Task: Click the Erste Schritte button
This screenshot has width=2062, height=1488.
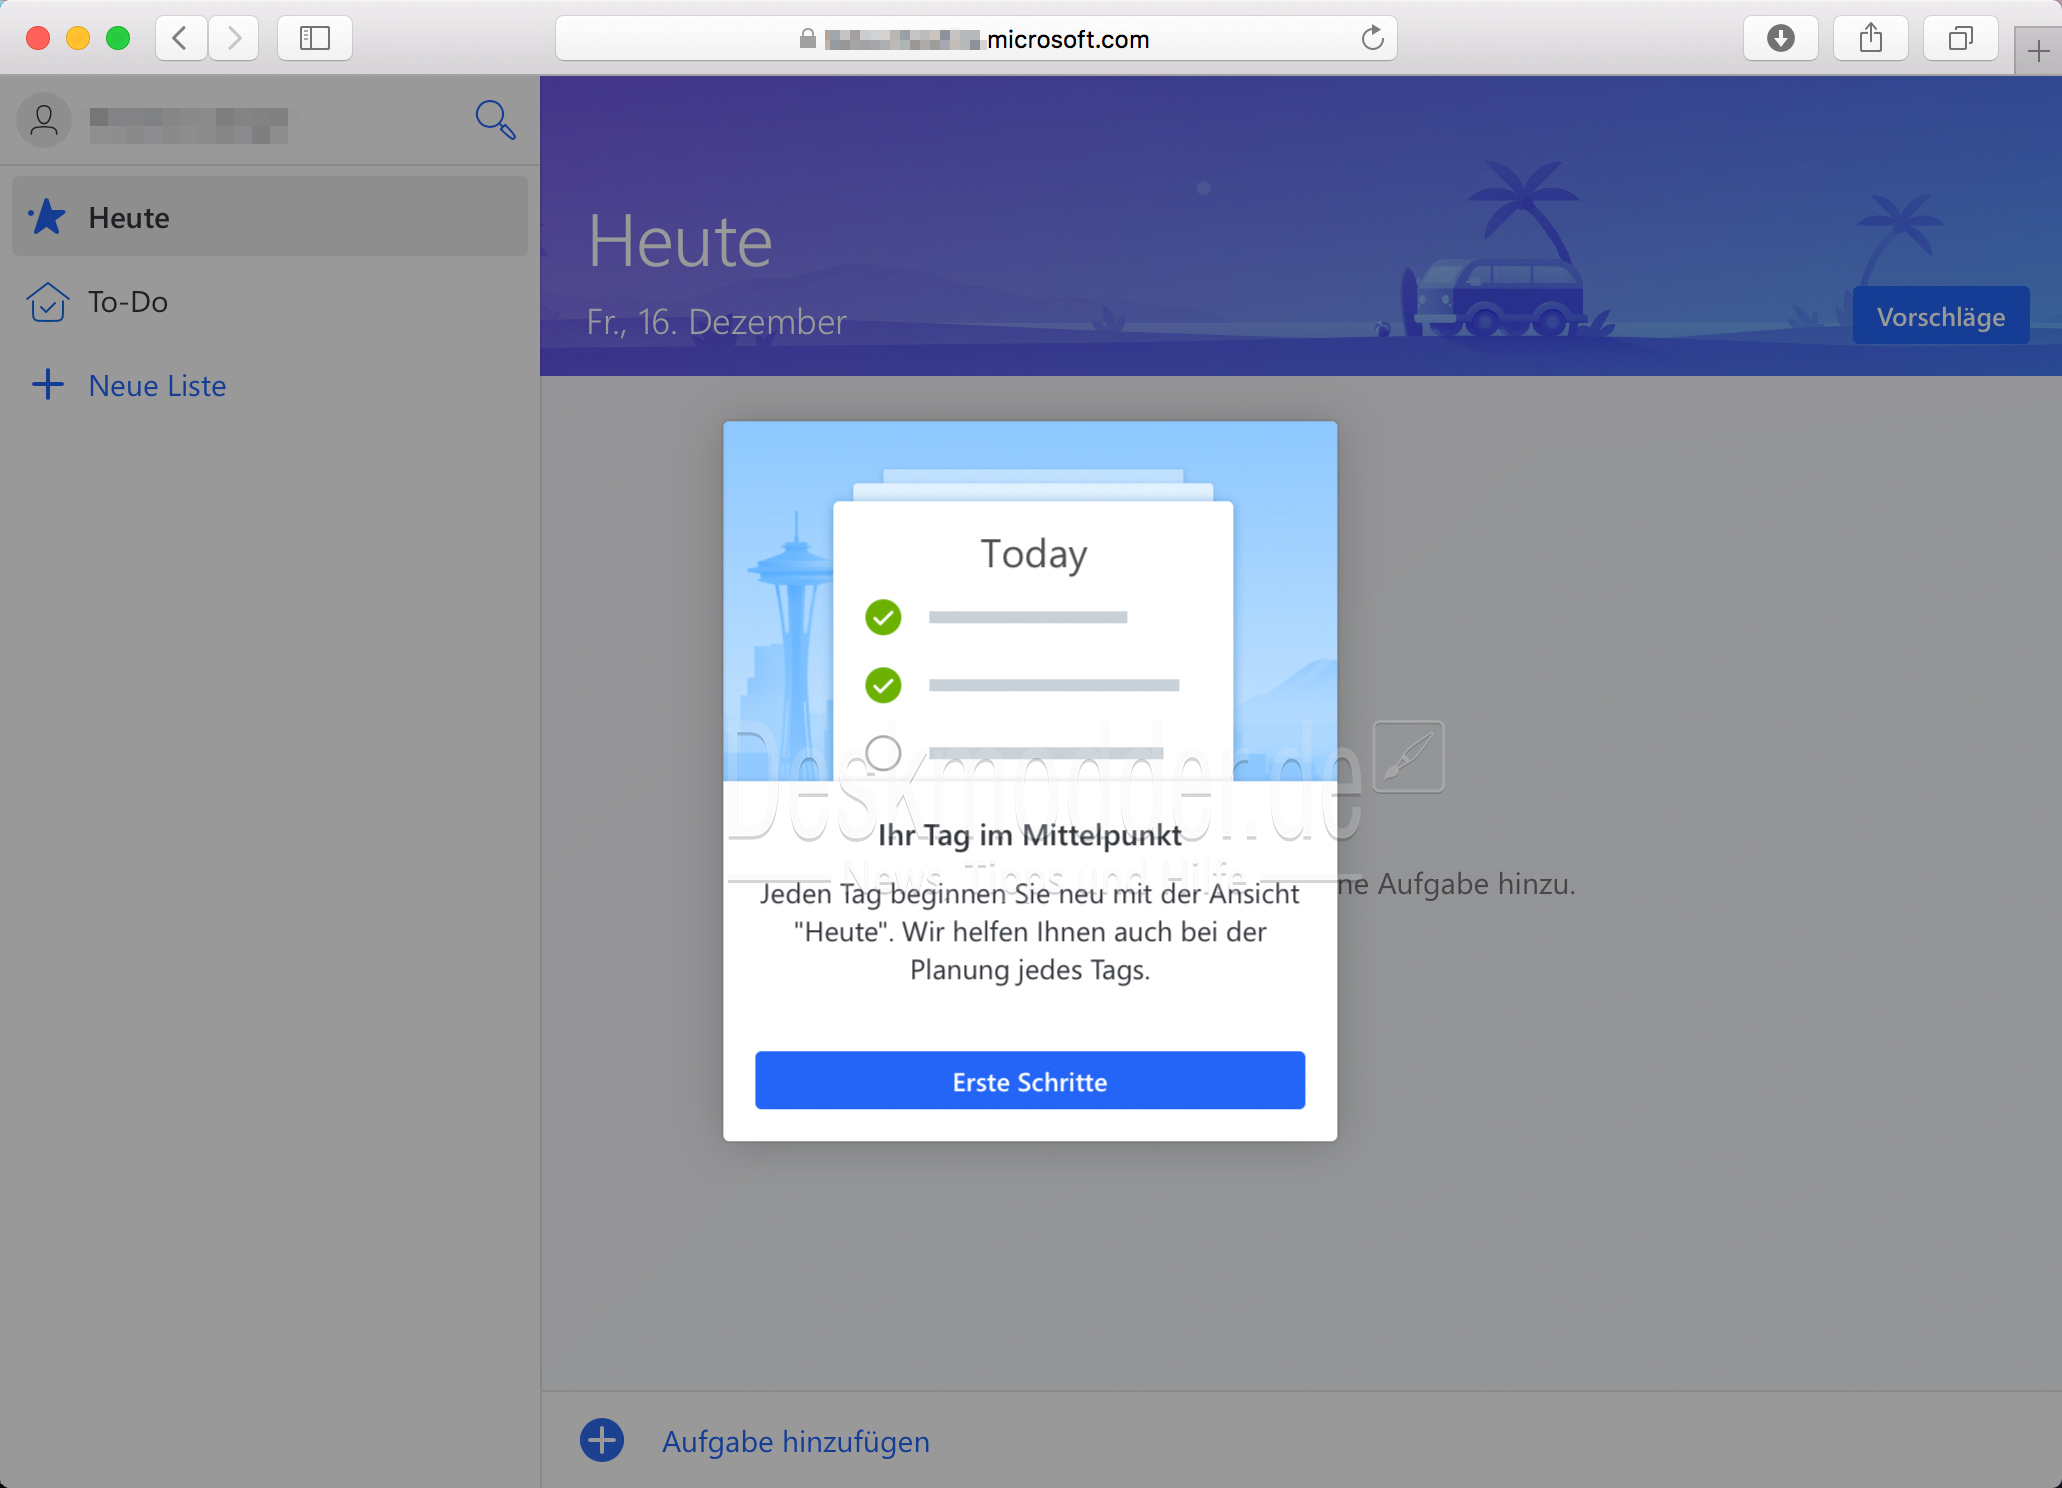Action: tap(1029, 1080)
